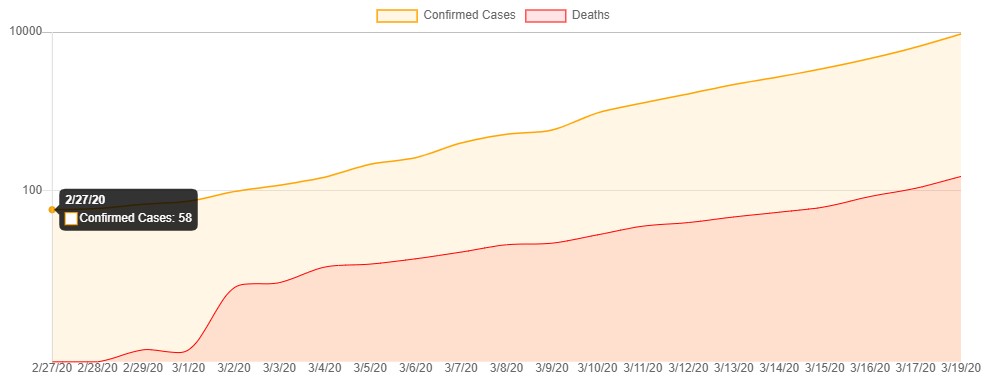Click the 3/15/20 date label

click(x=824, y=368)
